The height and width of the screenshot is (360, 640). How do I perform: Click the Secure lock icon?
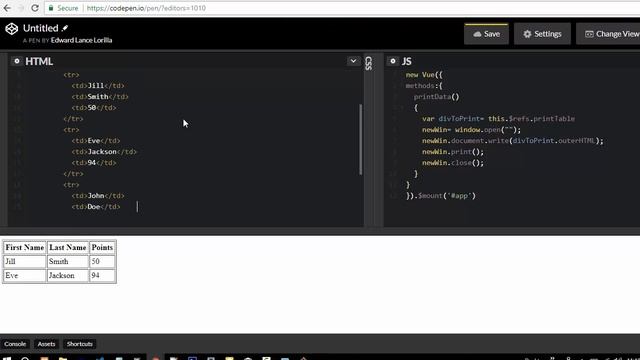(51, 8)
